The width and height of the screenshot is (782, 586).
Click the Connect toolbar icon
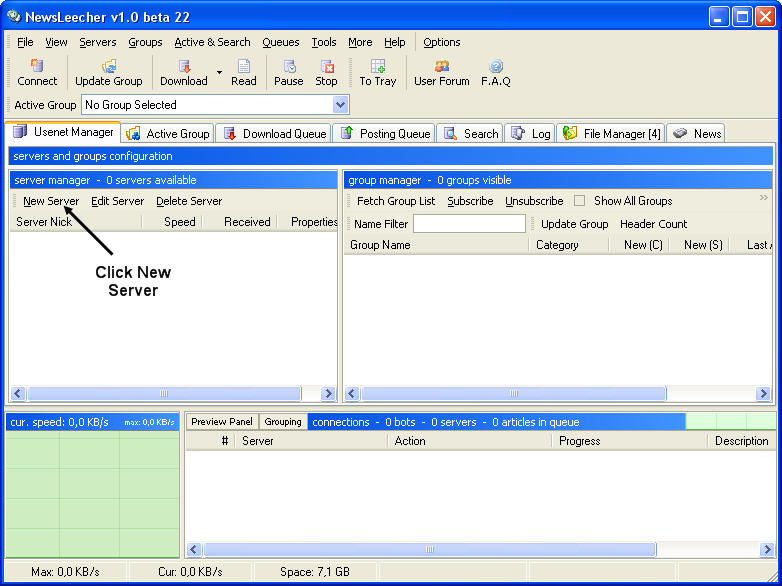[x=37, y=66]
